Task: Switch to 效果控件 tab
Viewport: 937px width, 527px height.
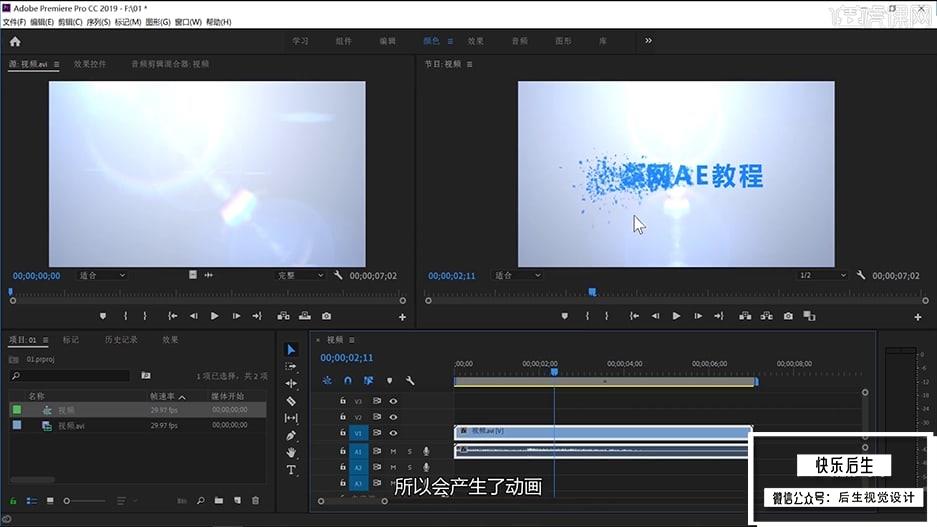Action: pos(90,64)
